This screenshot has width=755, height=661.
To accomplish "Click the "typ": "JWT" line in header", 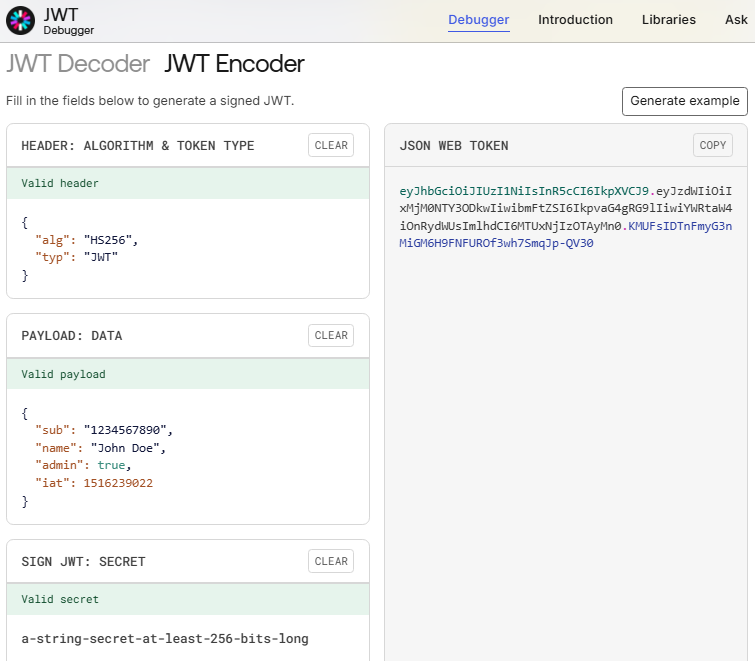I will coord(77,257).
